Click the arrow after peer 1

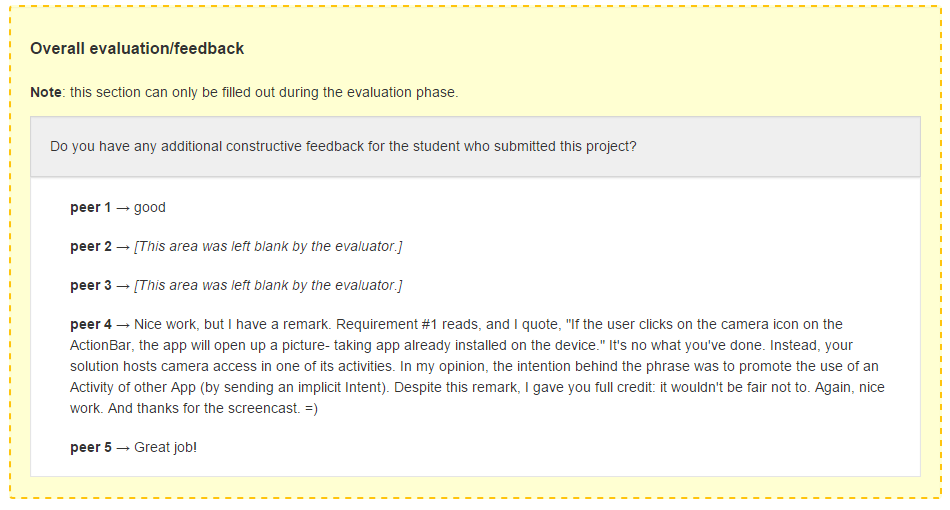[123, 208]
